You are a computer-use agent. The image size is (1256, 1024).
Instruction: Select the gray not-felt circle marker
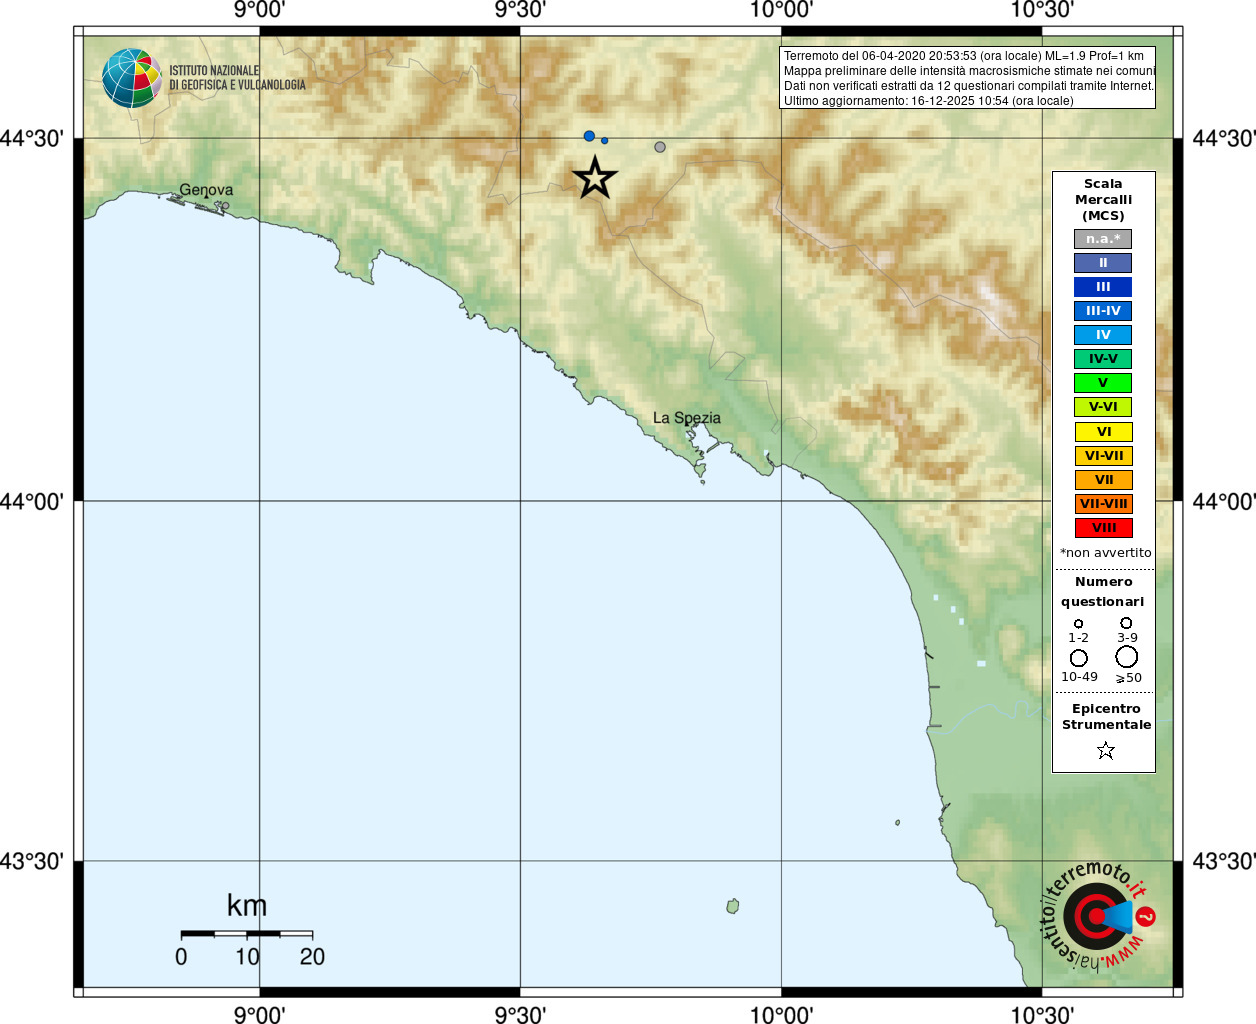click(660, 147)
